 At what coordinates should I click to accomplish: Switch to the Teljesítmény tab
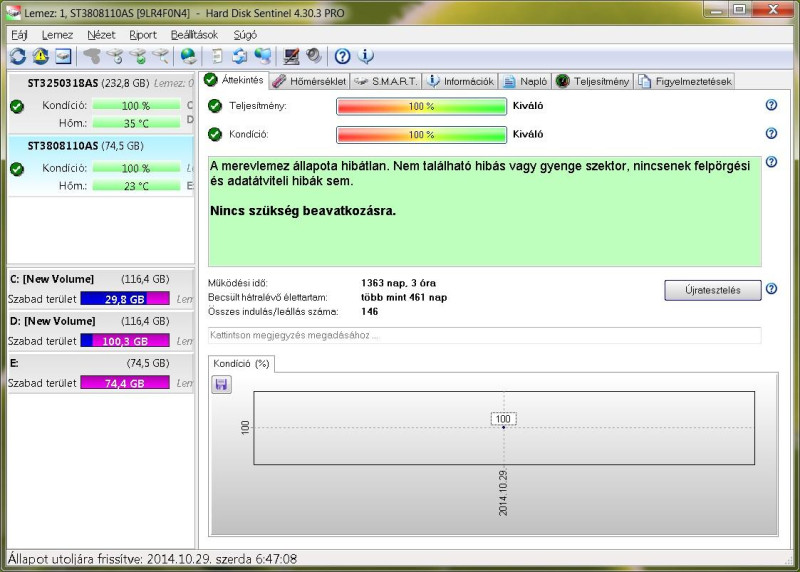click(593, 81)
